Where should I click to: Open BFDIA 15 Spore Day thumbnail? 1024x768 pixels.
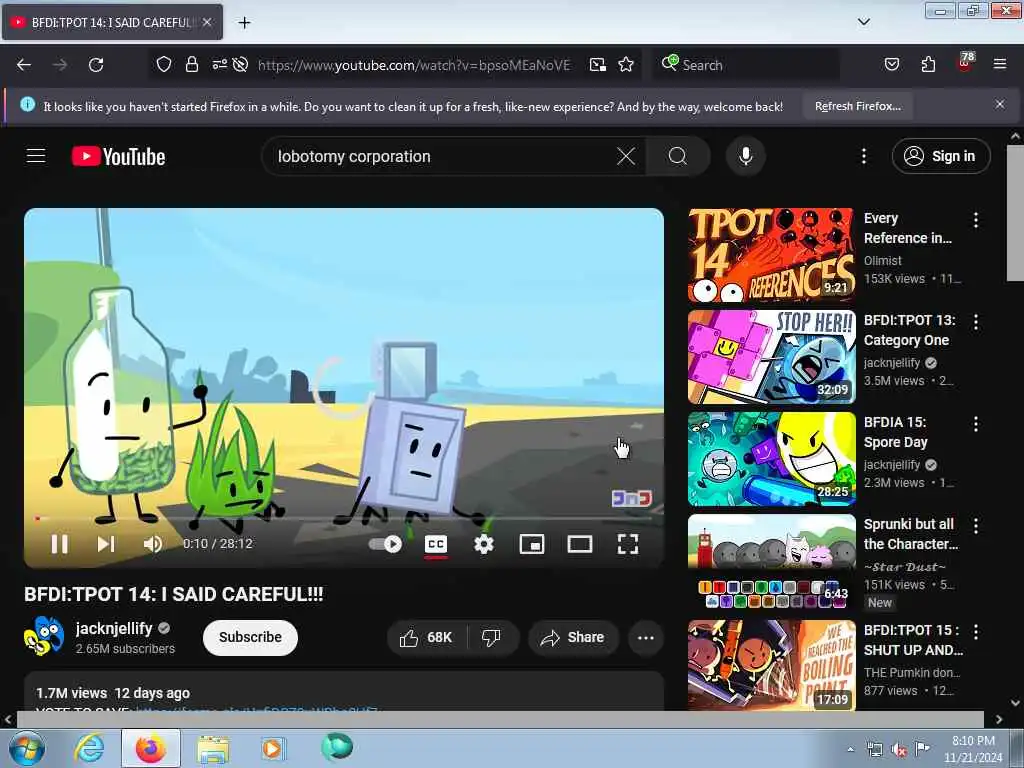(x=771, y=459)
